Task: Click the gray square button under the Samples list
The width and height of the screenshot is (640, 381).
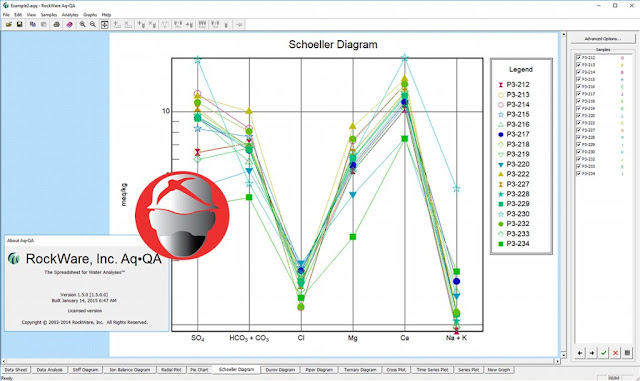Action: click(627, 353)
